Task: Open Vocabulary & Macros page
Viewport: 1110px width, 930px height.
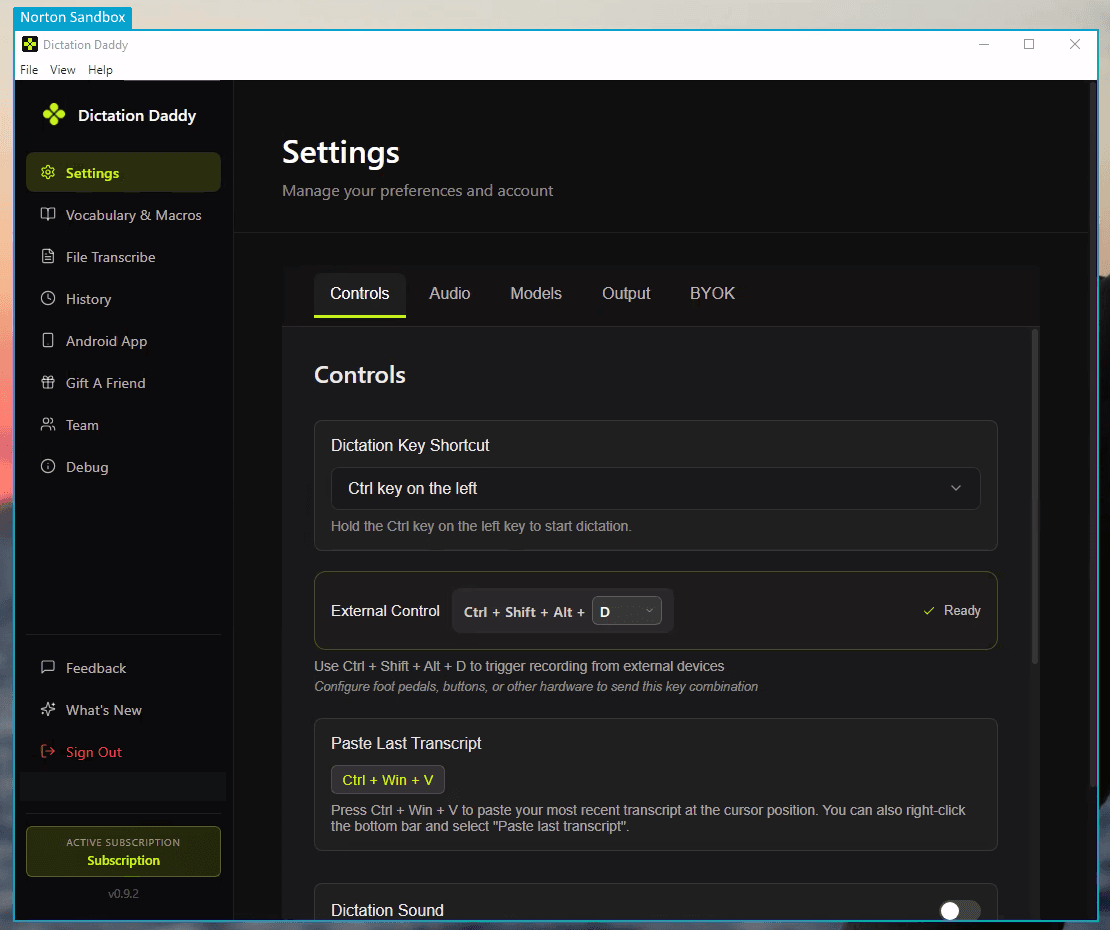Action: click(x=123, y=214)
